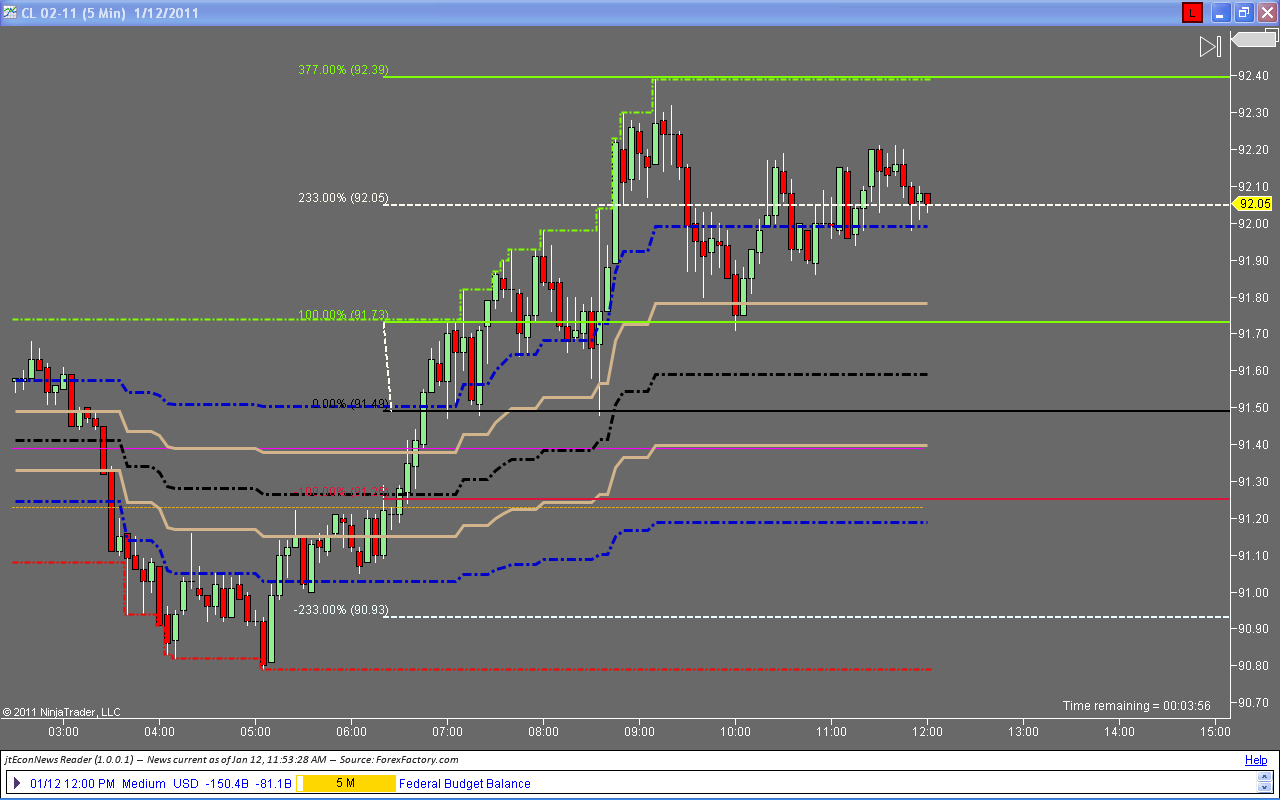Viewport: 1280px width, 800px height.
Task: Expand the news item triangle arrow
Action: point(17,783)
